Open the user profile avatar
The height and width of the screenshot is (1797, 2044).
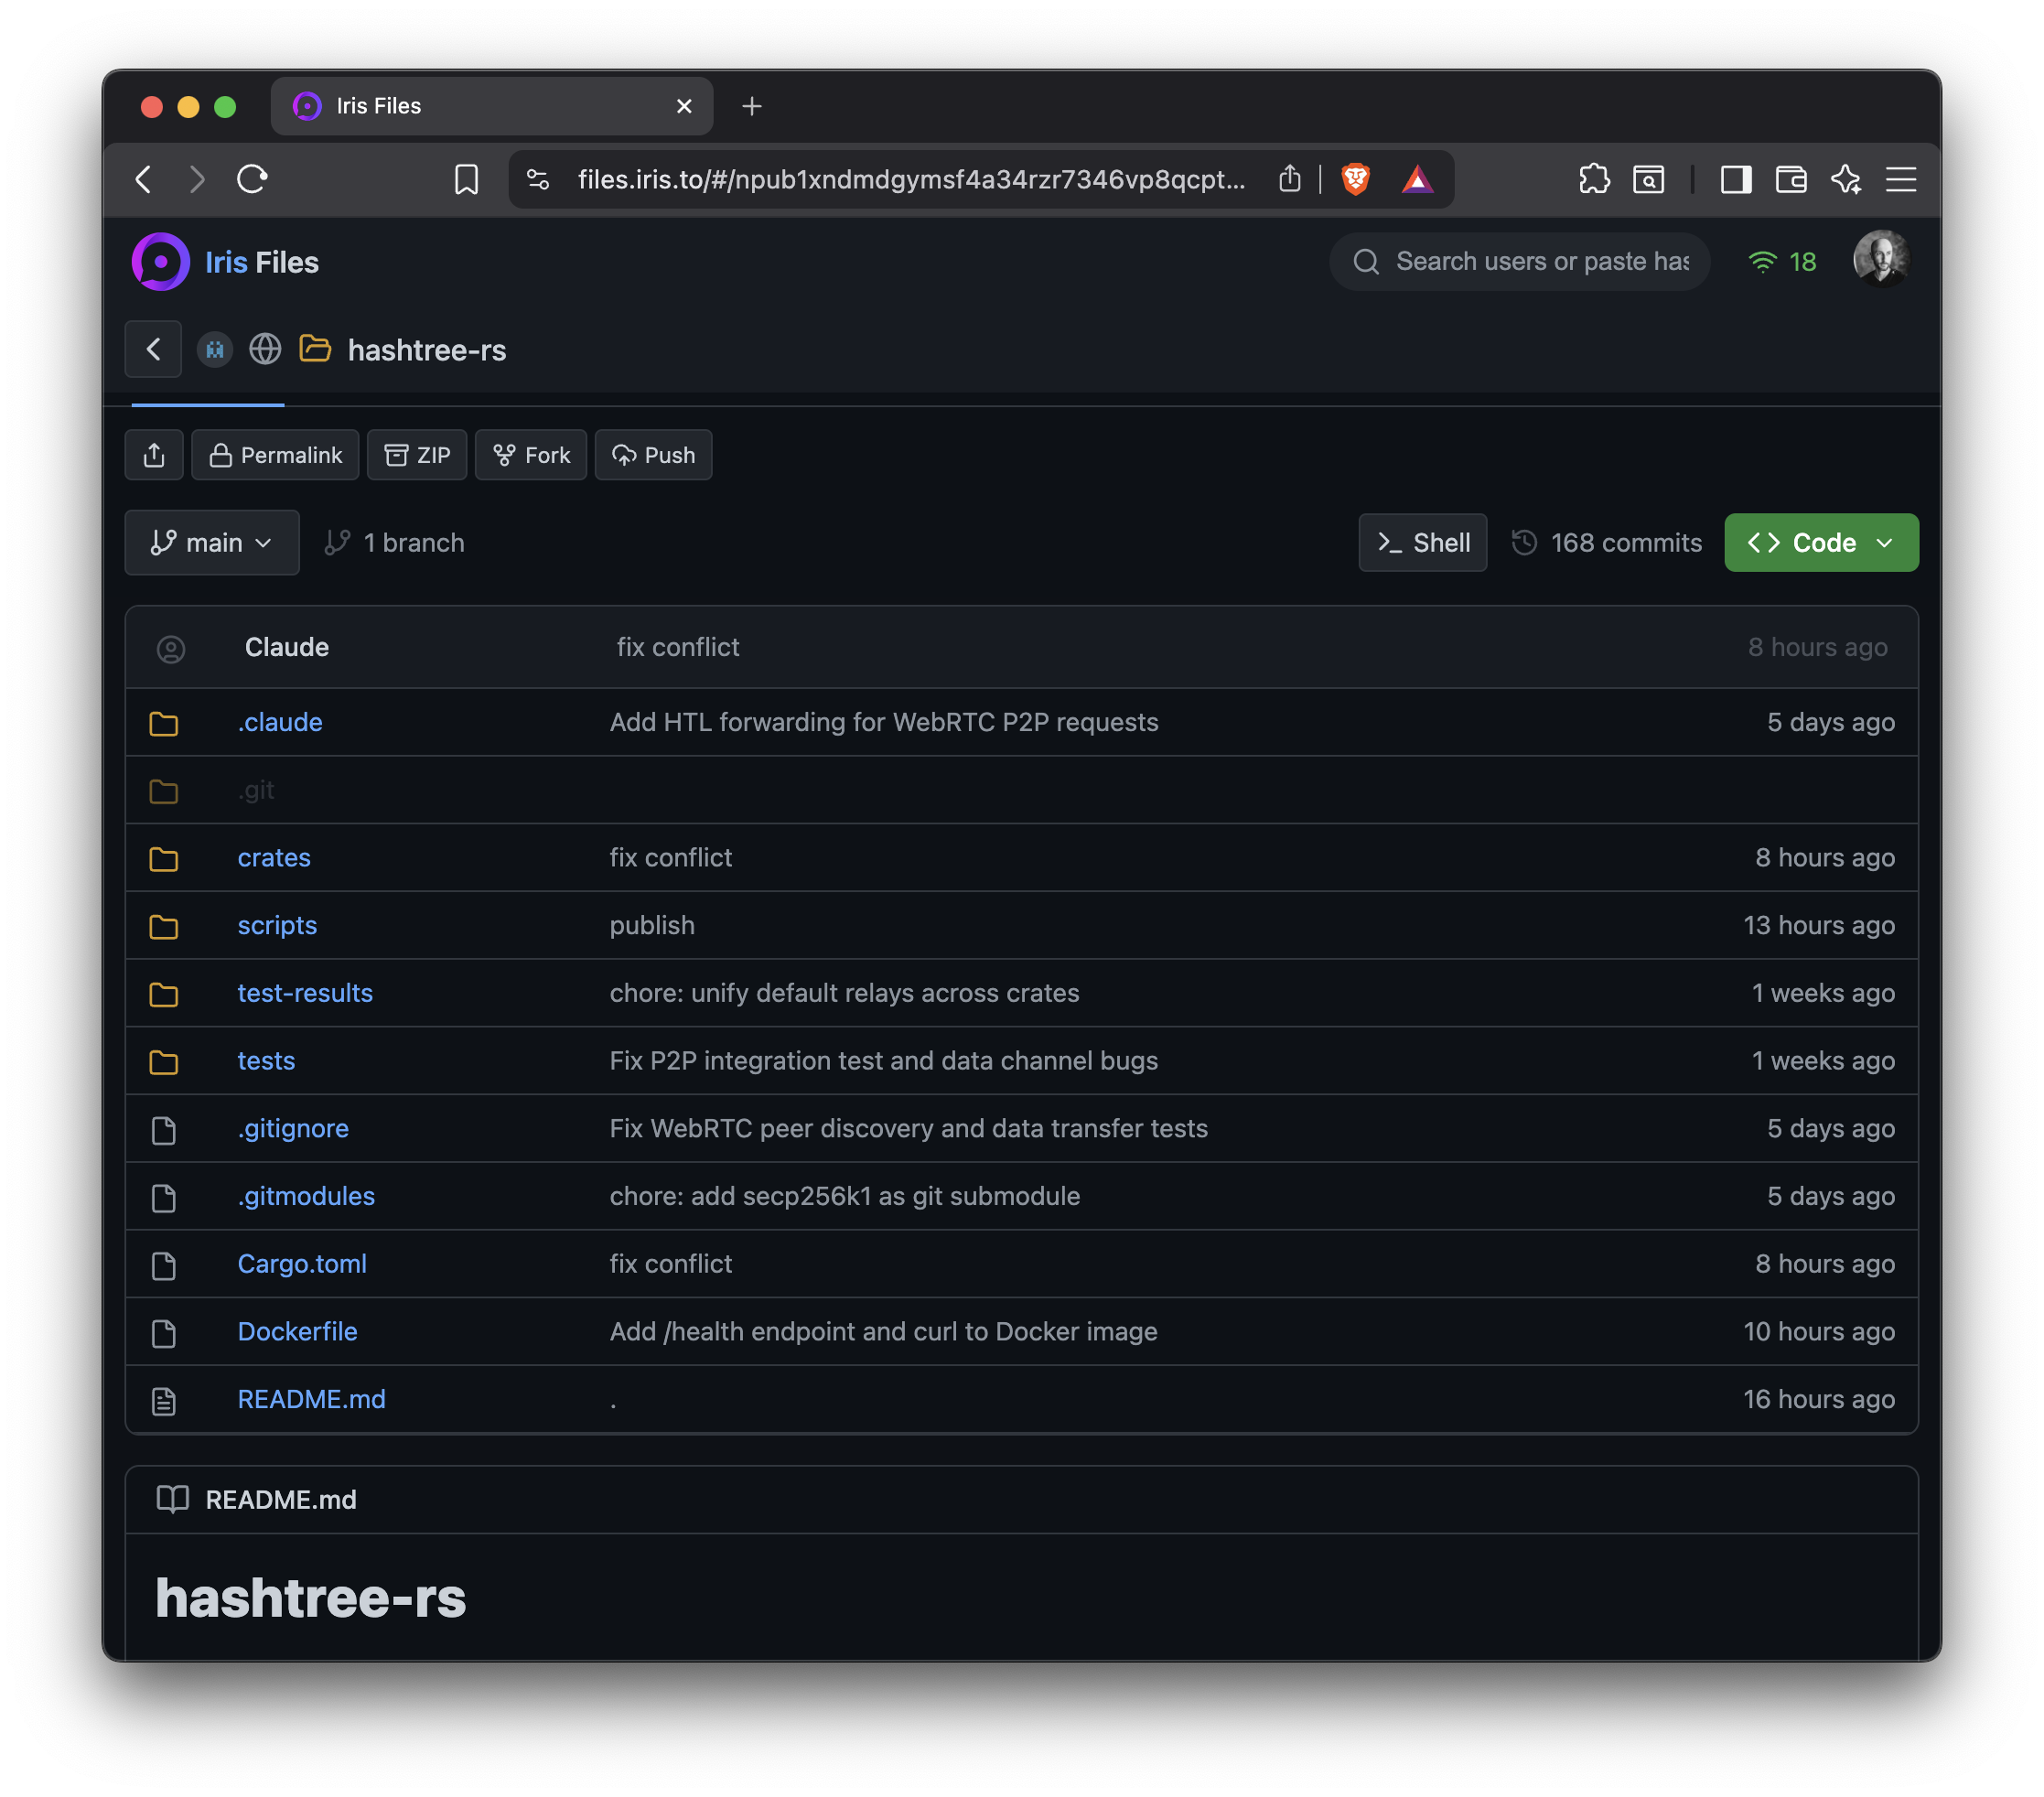click(x=1880, y=260)
